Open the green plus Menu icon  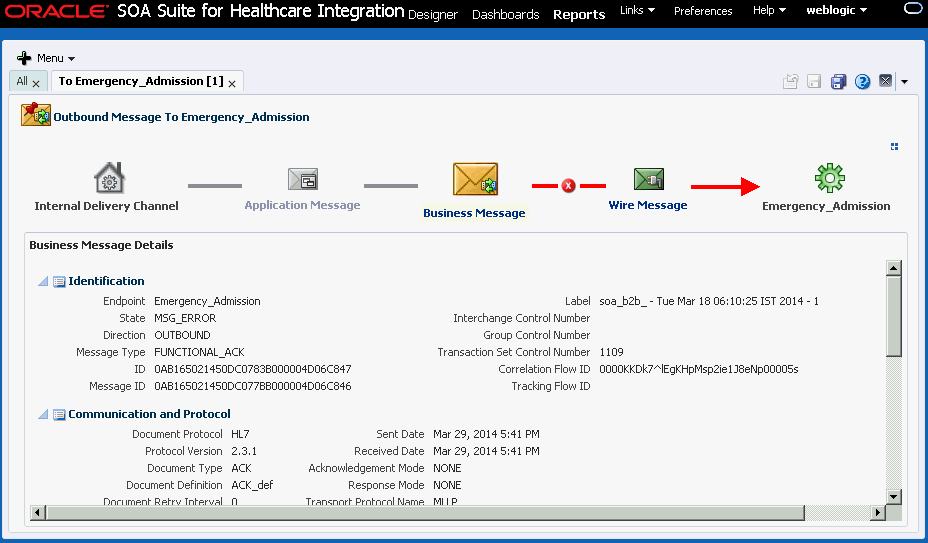pyautogui.click(x=24, y=58)
